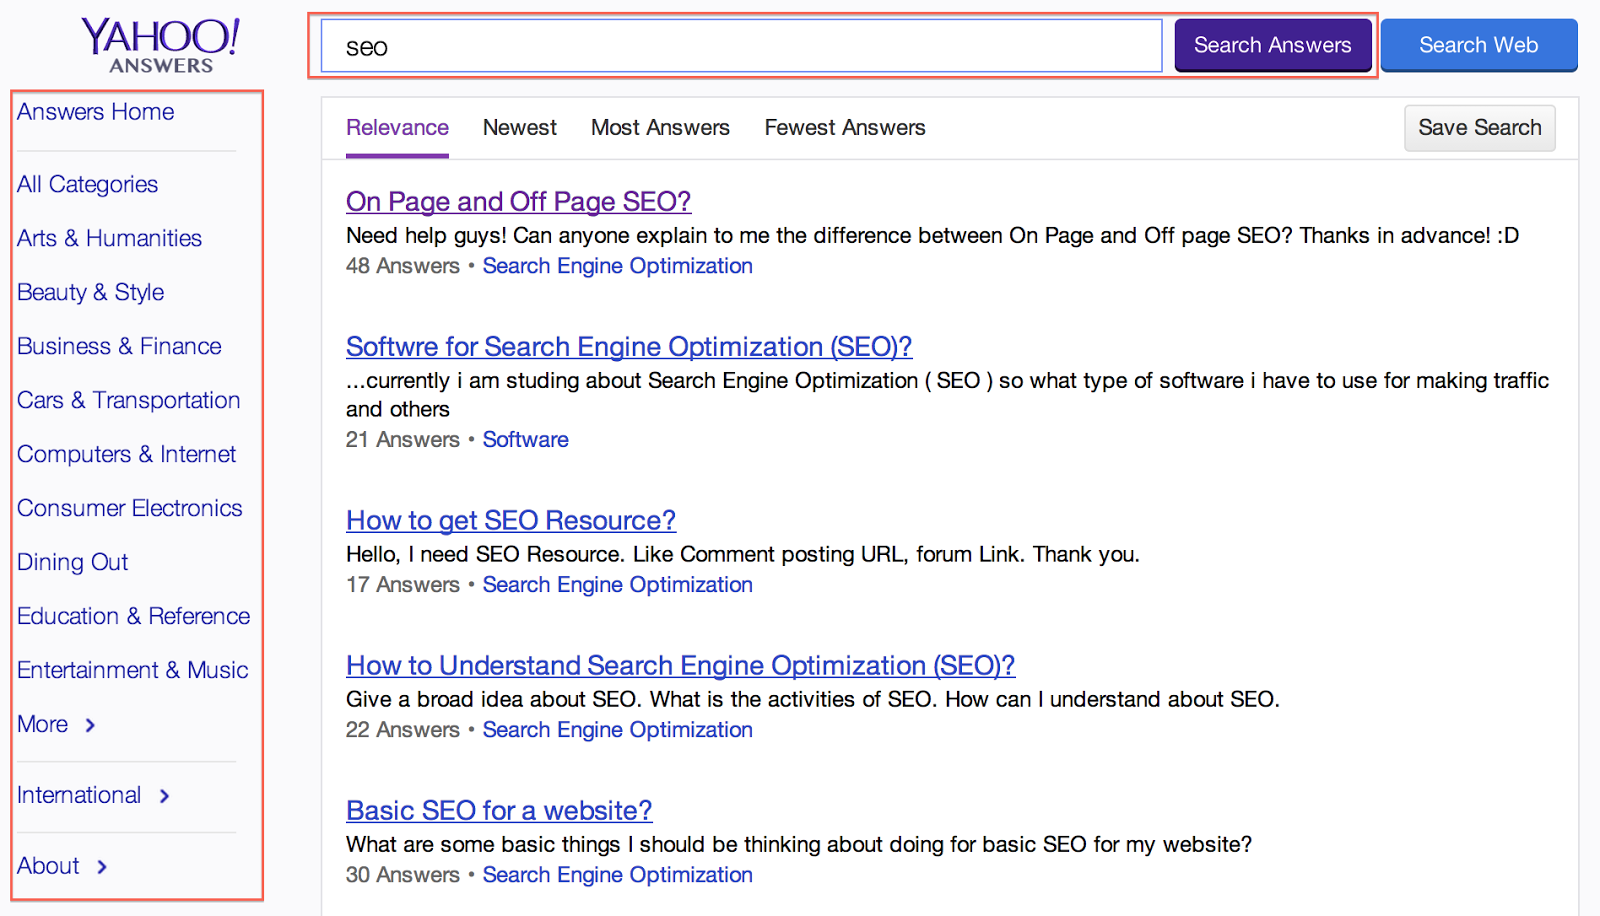The height and width of the screenshot is (916, 1600).
Task: Select the Consumer Electronics category
Action: tap(130, 508)
